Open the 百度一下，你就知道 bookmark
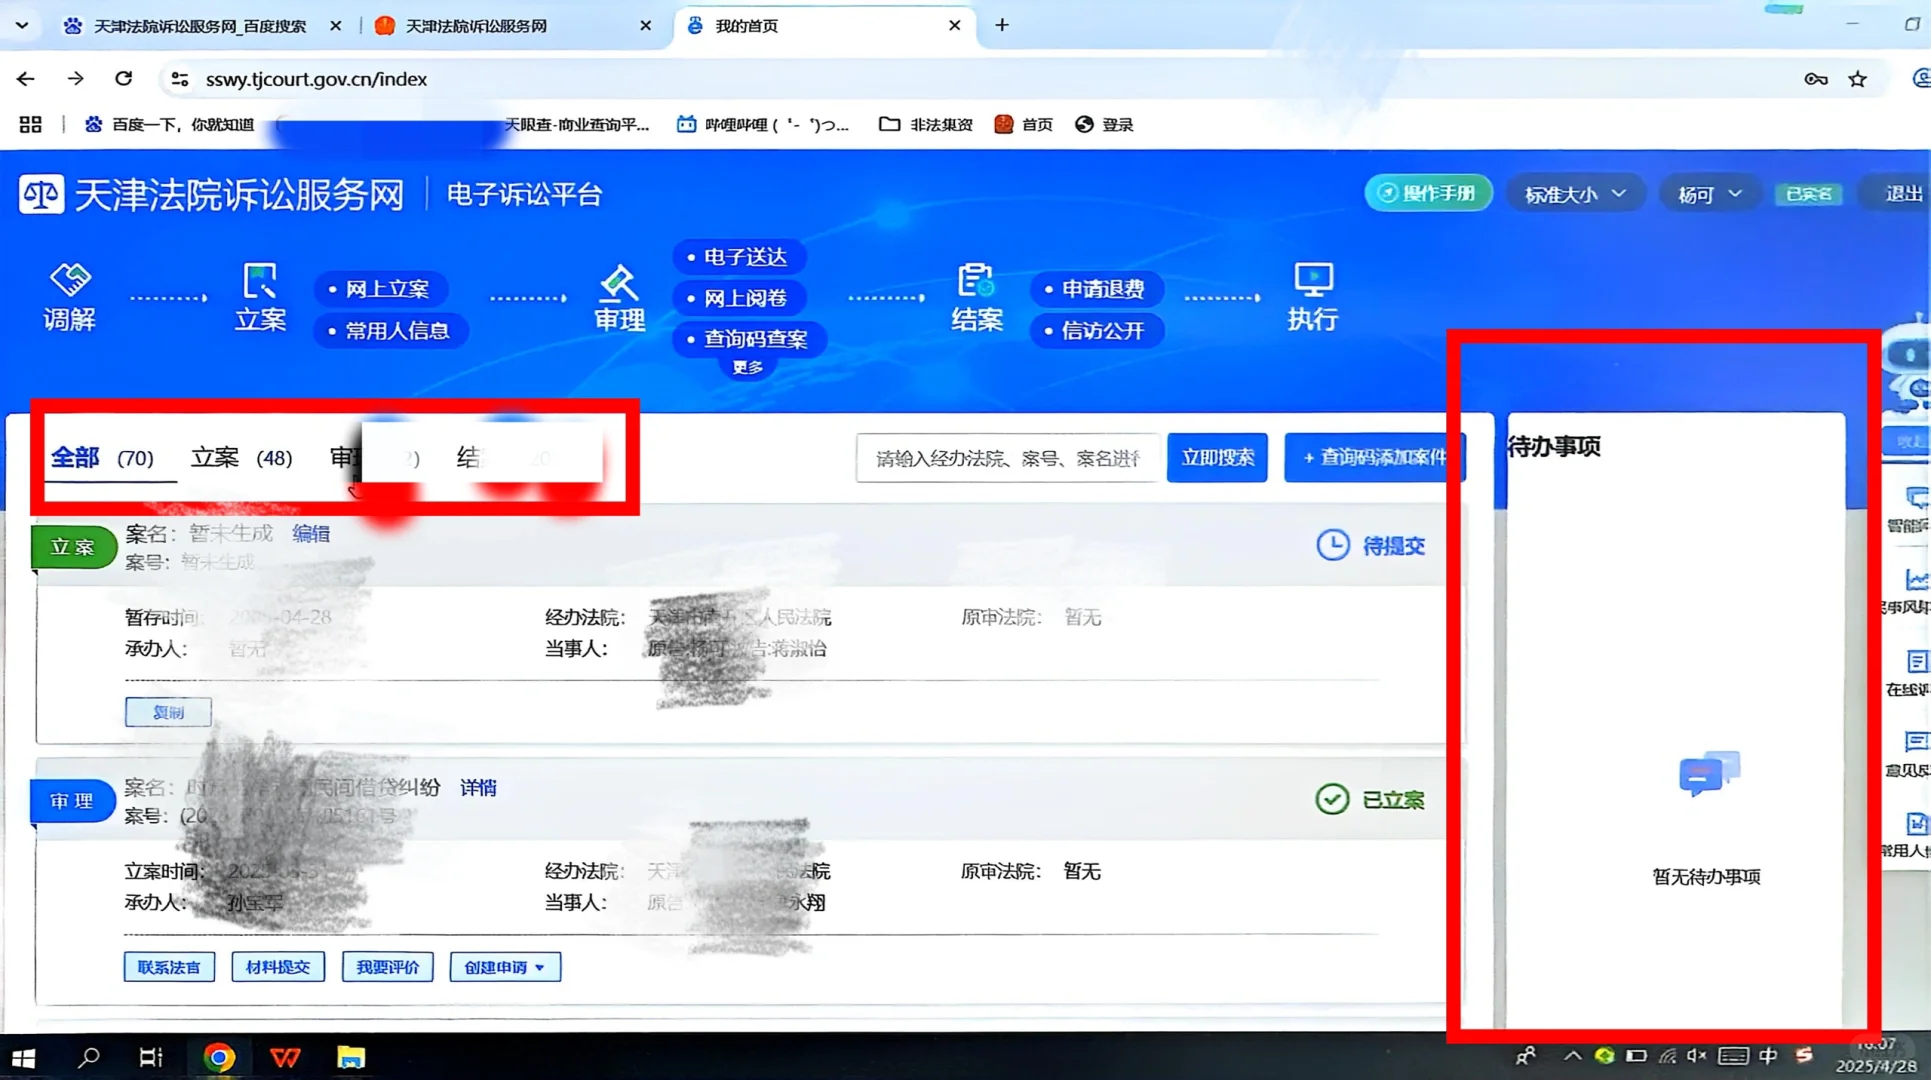The image size is (1931, 1080). [x=170, y=124]
